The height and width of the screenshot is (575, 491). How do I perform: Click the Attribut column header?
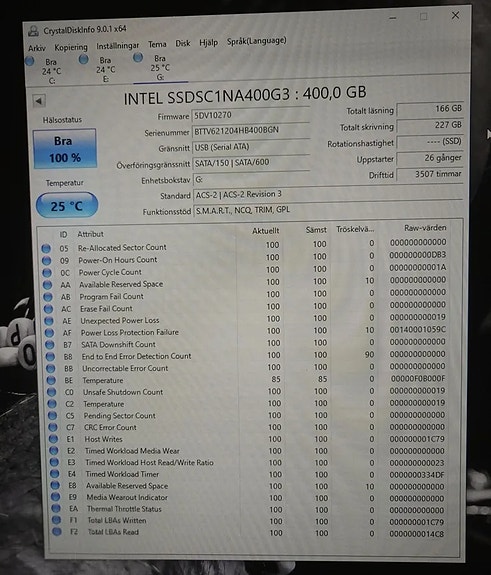pos(90,234)
